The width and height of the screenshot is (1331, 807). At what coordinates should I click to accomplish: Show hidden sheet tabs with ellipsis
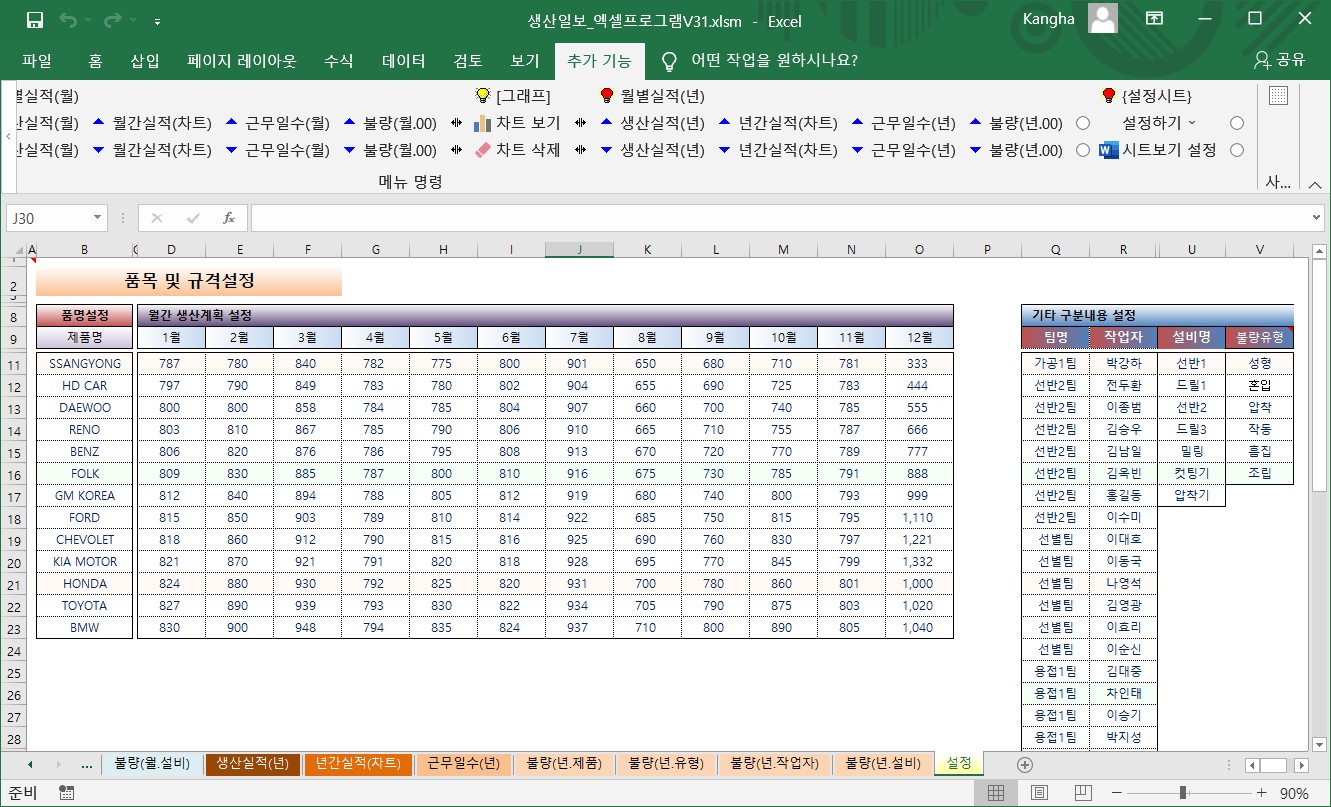pyautogui.click(x=86, y=764)
